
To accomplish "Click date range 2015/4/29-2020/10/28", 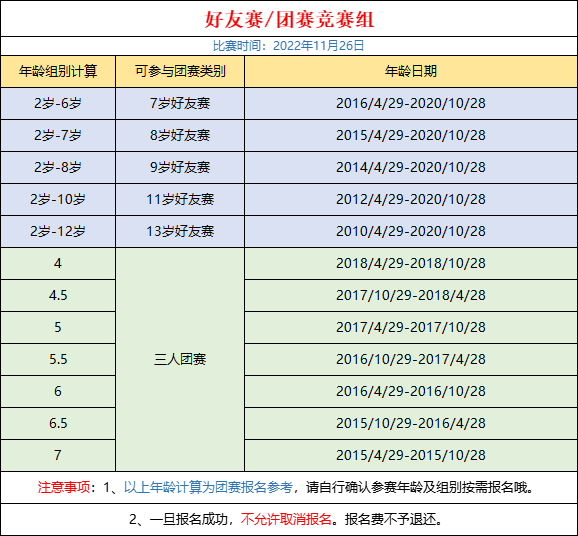I will click(x=411, y=135).
